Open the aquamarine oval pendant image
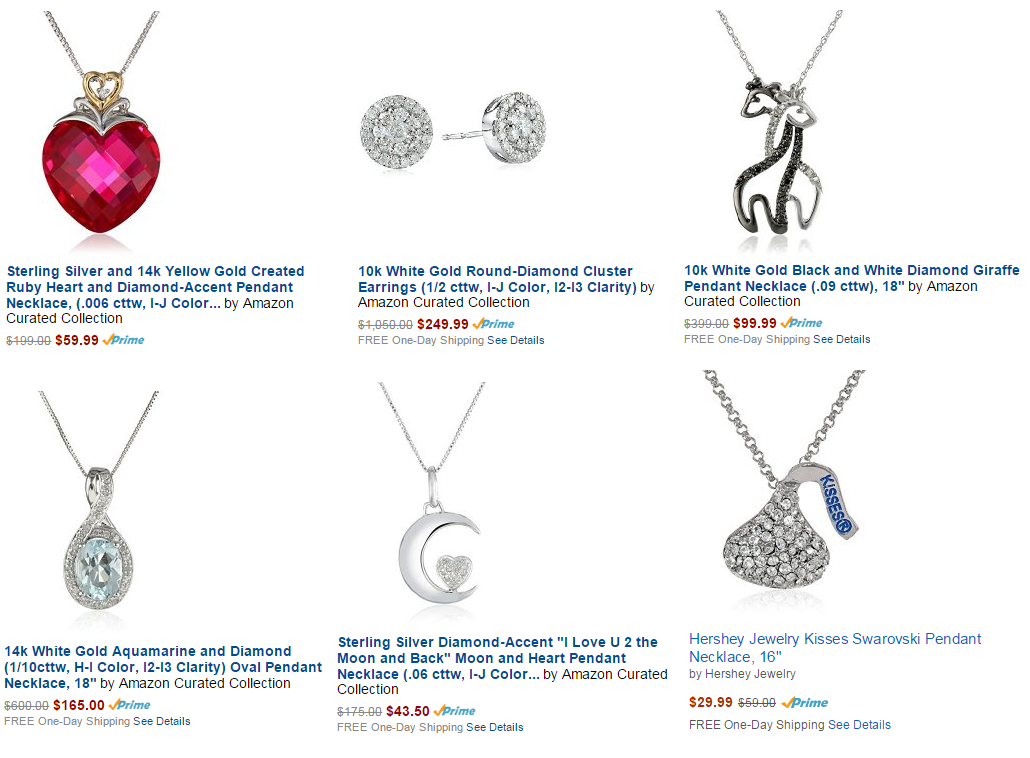The width and height of the screenshot is (1030, 758). (99, 501)
